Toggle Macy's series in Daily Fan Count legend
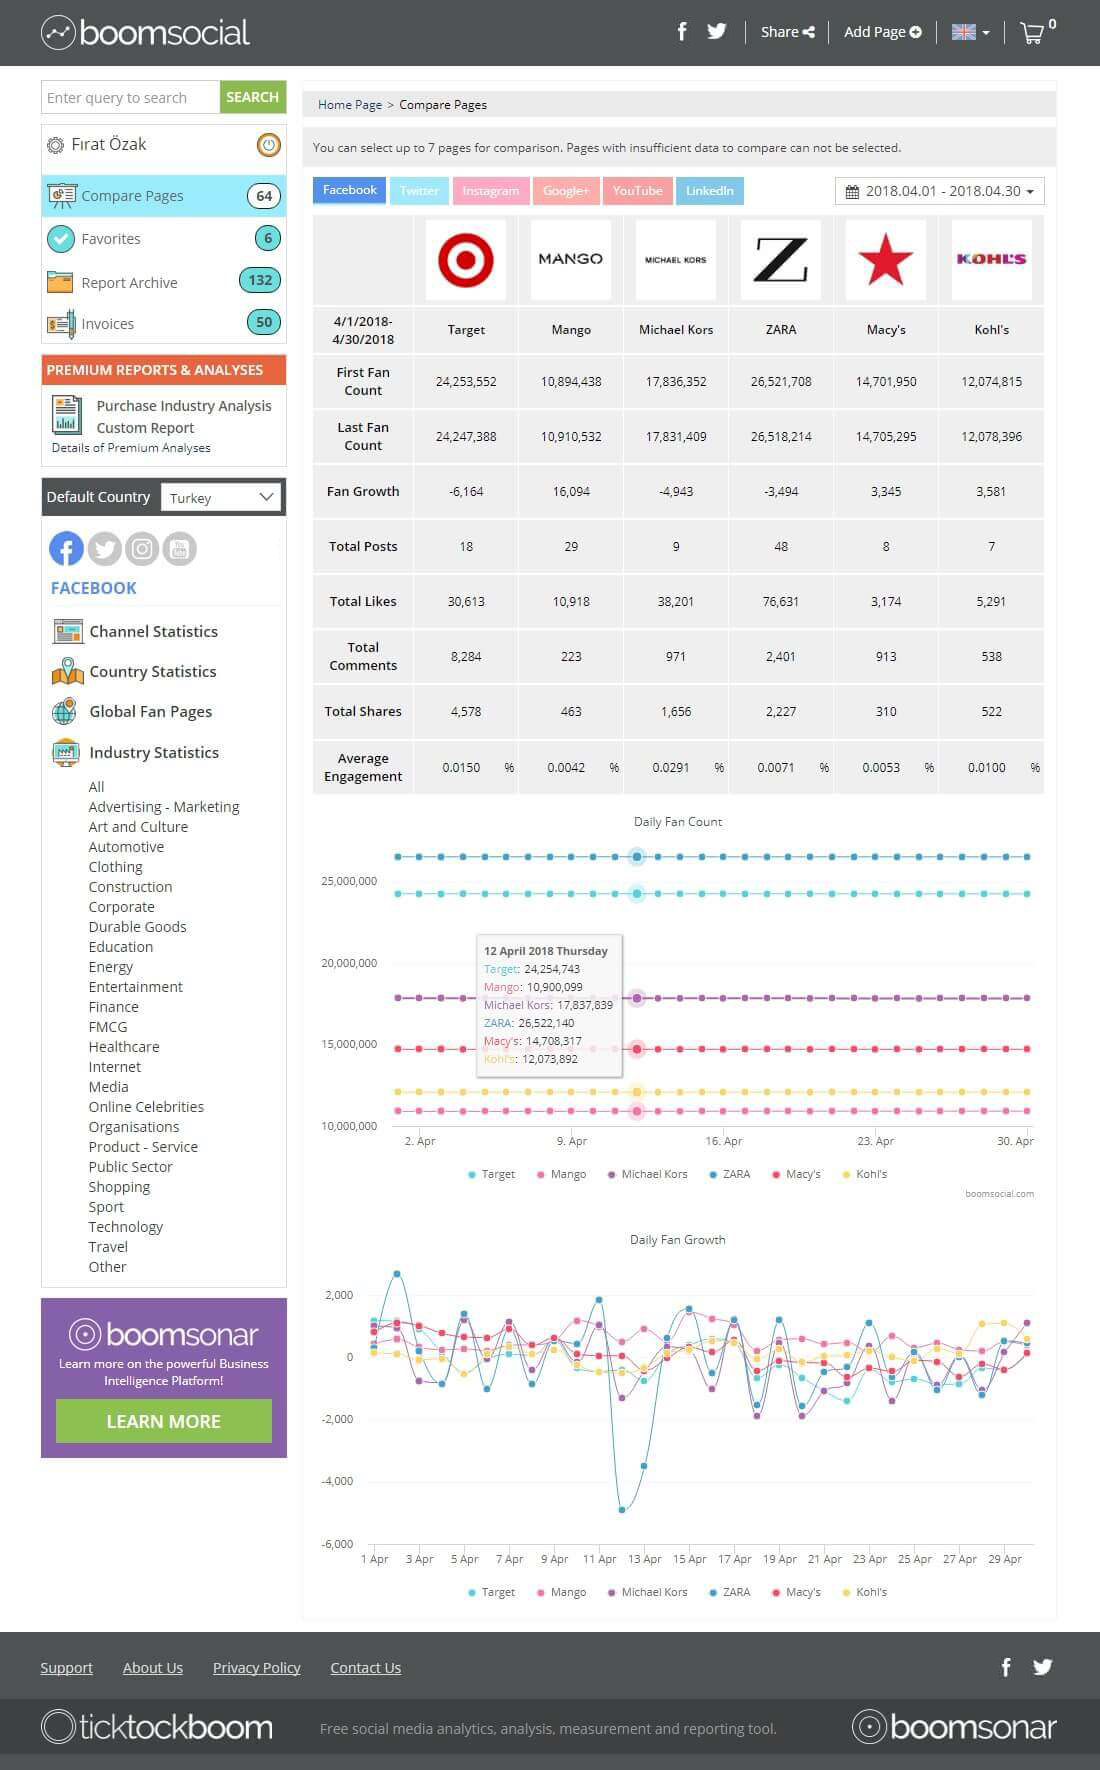 click(796, 1174)
